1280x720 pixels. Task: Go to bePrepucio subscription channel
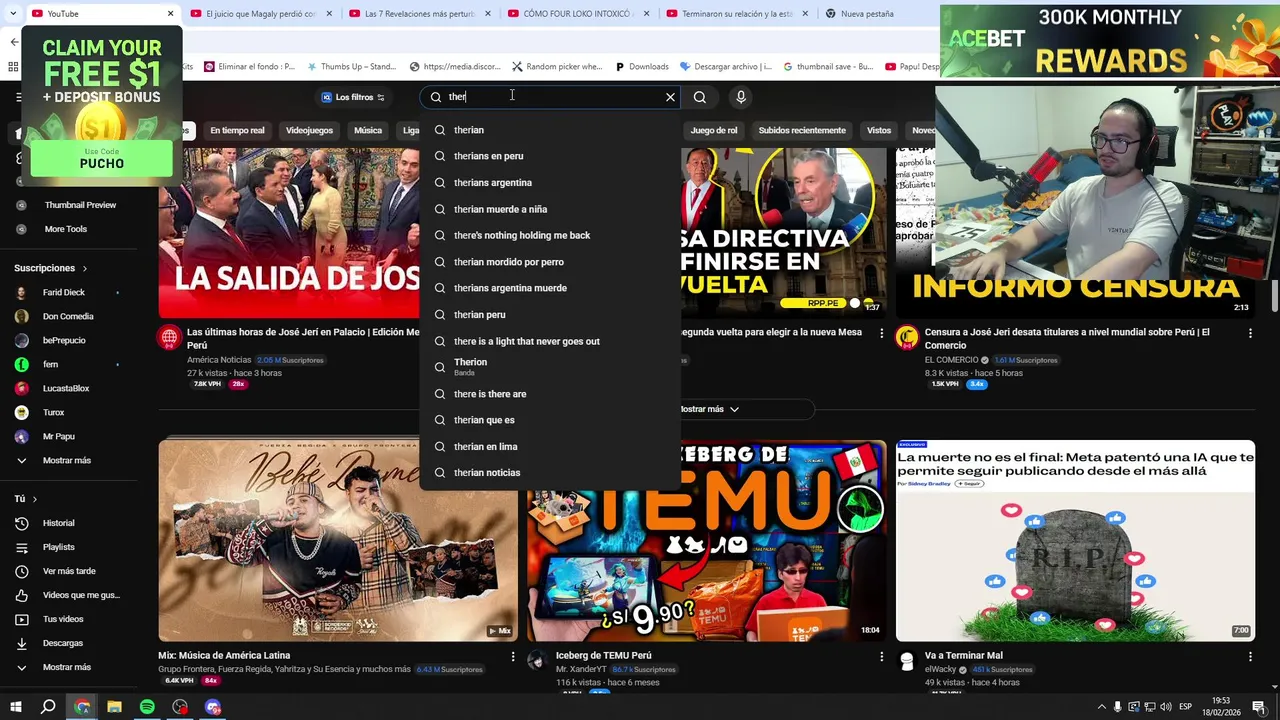click(66, 340)
